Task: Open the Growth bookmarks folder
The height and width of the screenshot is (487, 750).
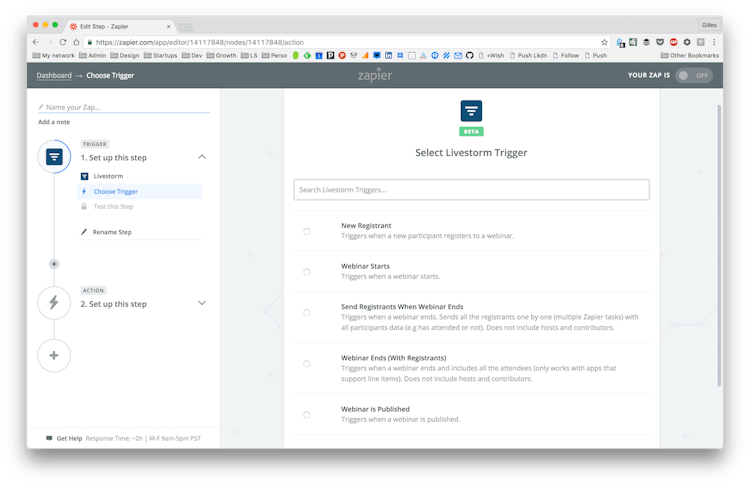Action: click(221, 55)
